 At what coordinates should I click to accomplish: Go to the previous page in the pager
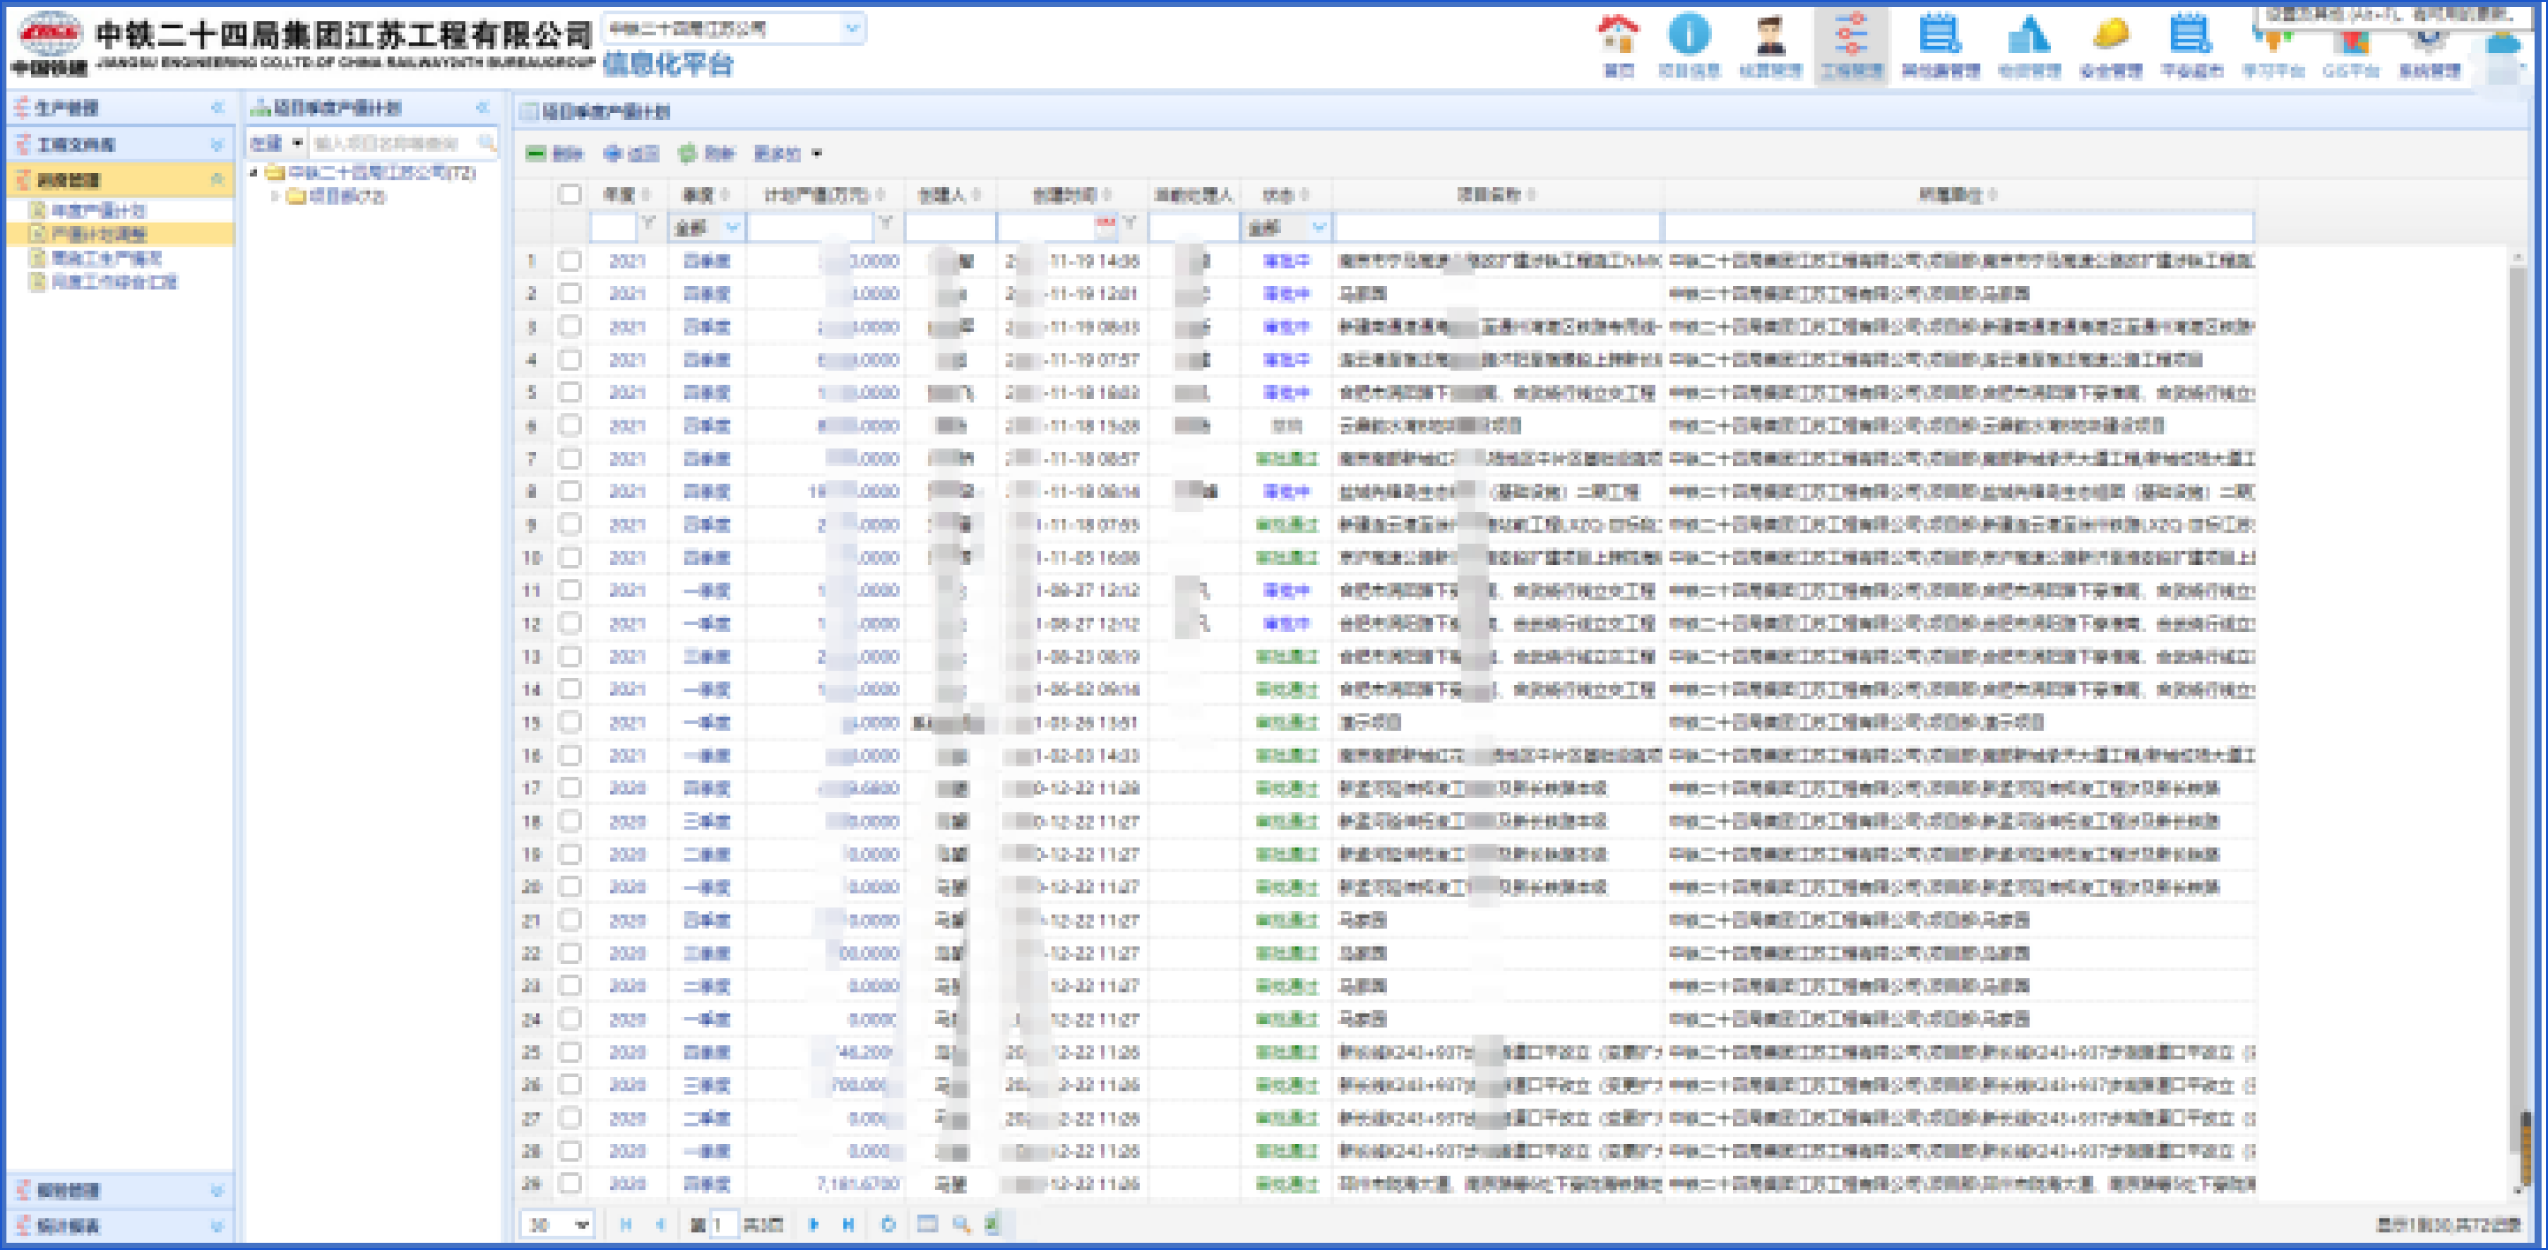660,1224
